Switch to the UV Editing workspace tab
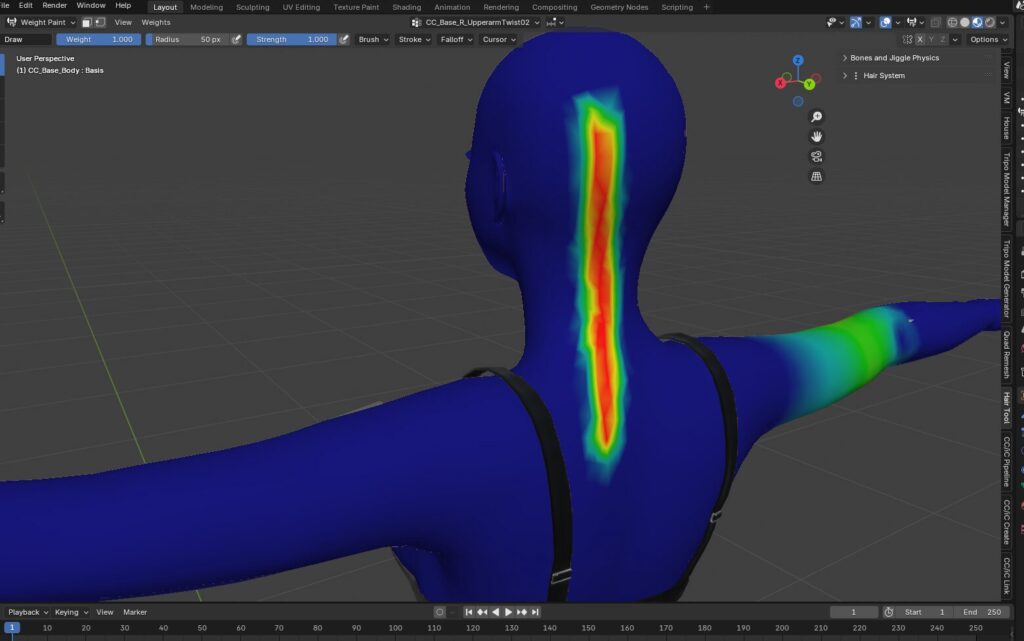 point(301,7)
